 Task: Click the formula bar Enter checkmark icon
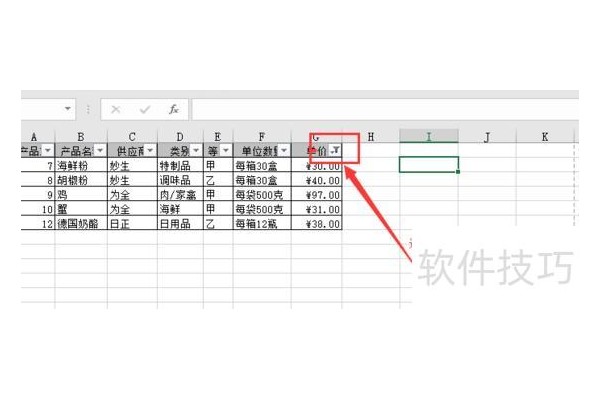[145, 110]
